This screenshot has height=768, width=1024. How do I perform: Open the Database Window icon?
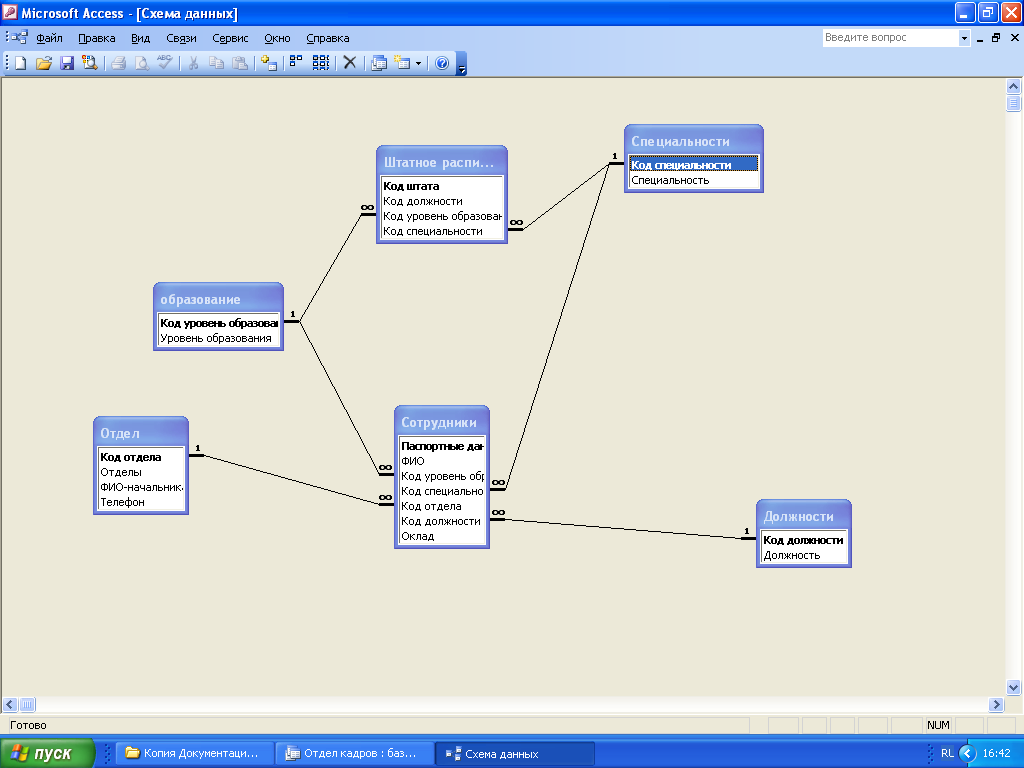[379, 63]
